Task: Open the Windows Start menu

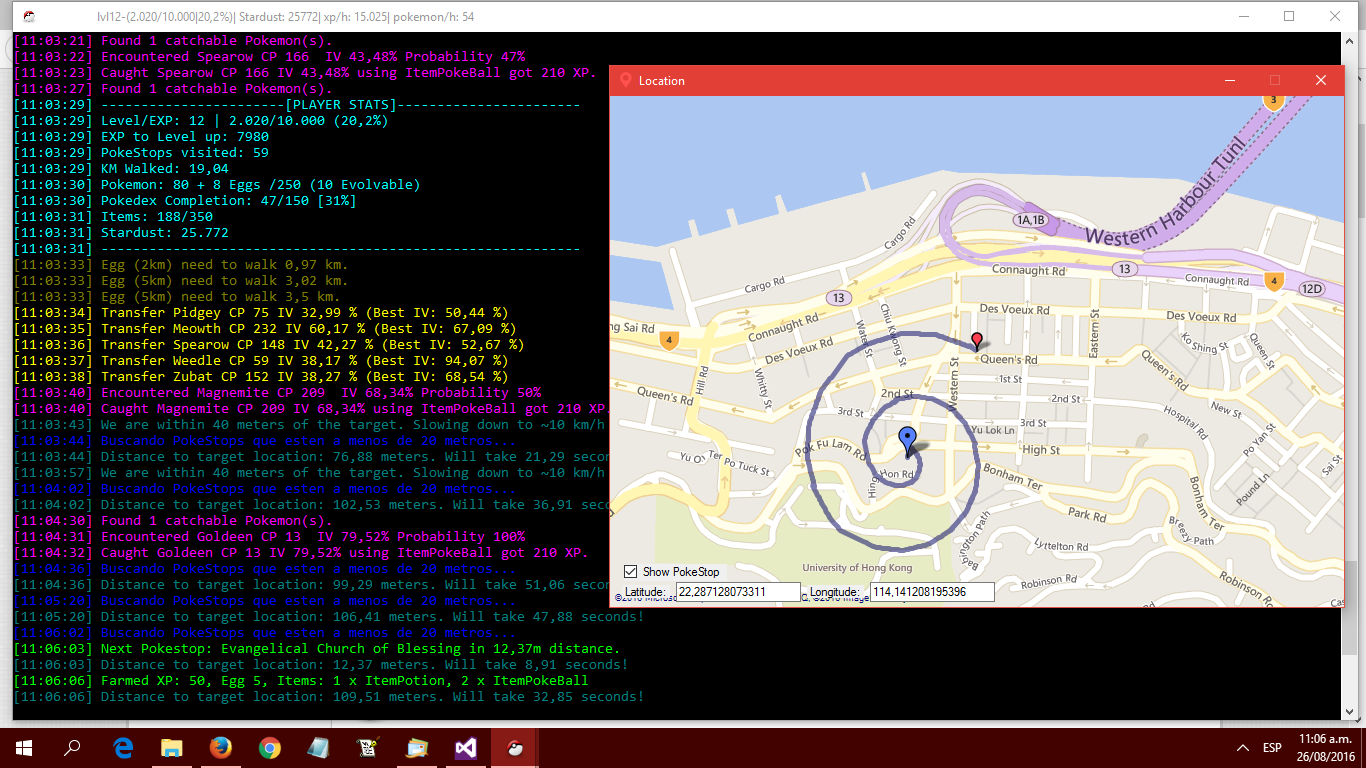Action: click(x=23, y=747)
